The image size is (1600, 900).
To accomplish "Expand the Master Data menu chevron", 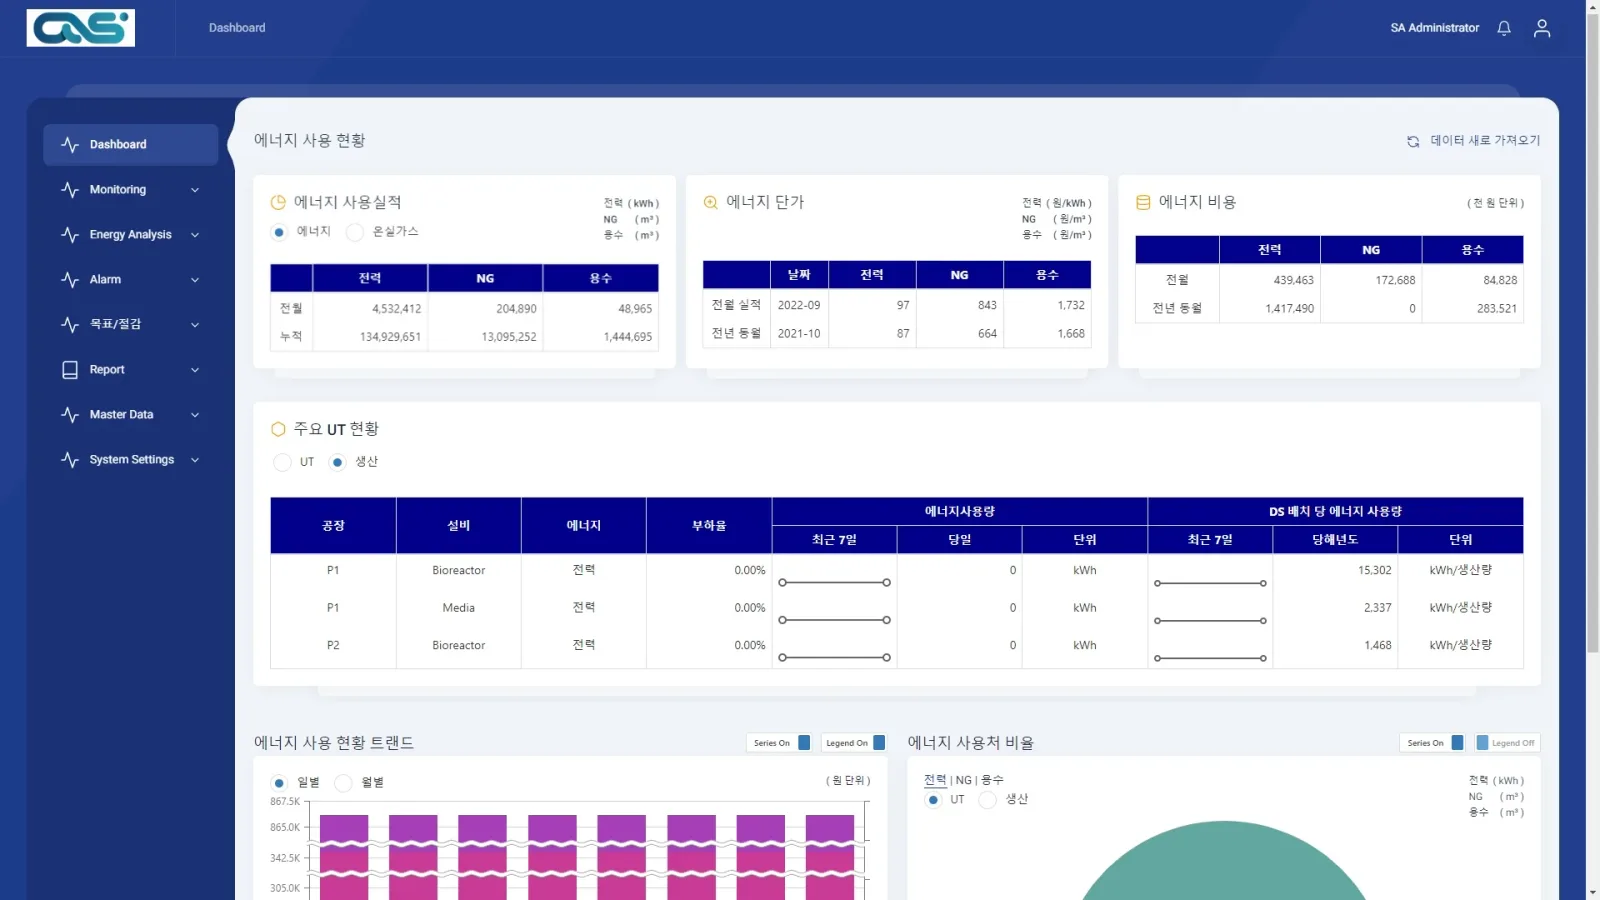I will point(195,415).
